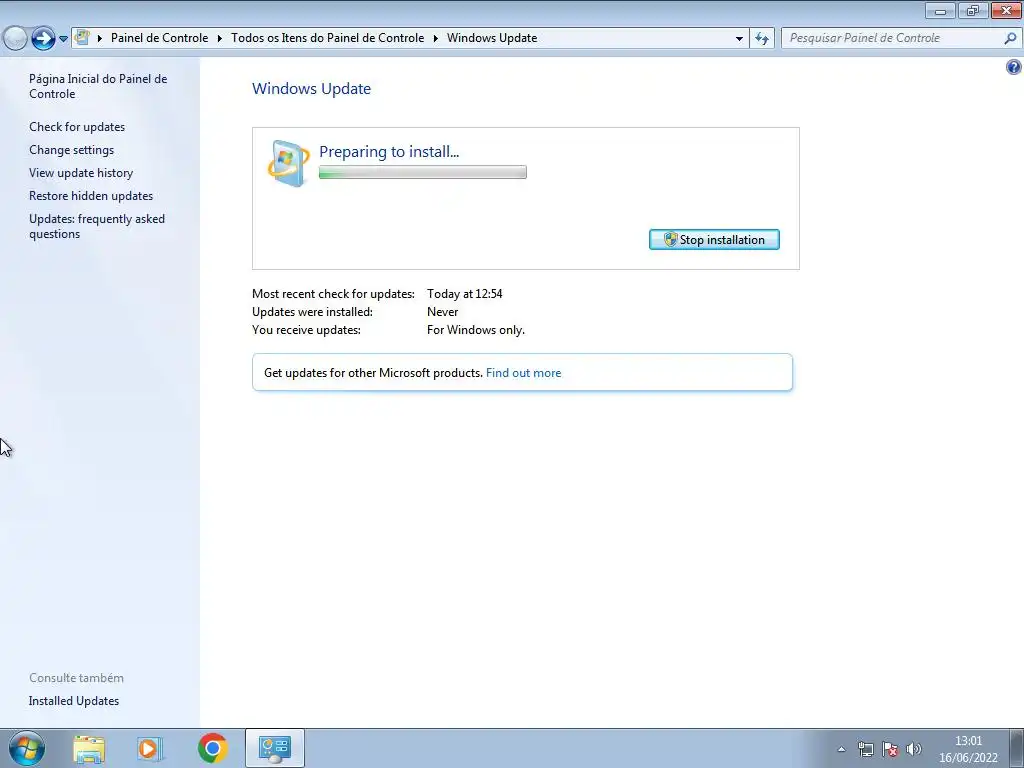Click the installation progress bar
The width and height of the screenshot is (1024, 768).
pyautogui.click(x=423, y=172)
